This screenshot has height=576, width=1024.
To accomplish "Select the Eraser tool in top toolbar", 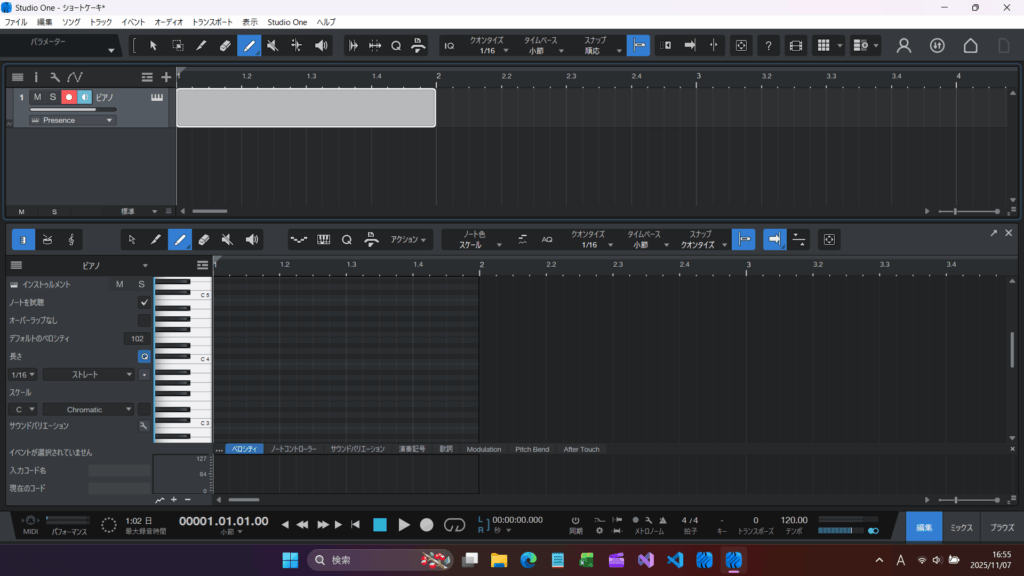I will 225,46.
